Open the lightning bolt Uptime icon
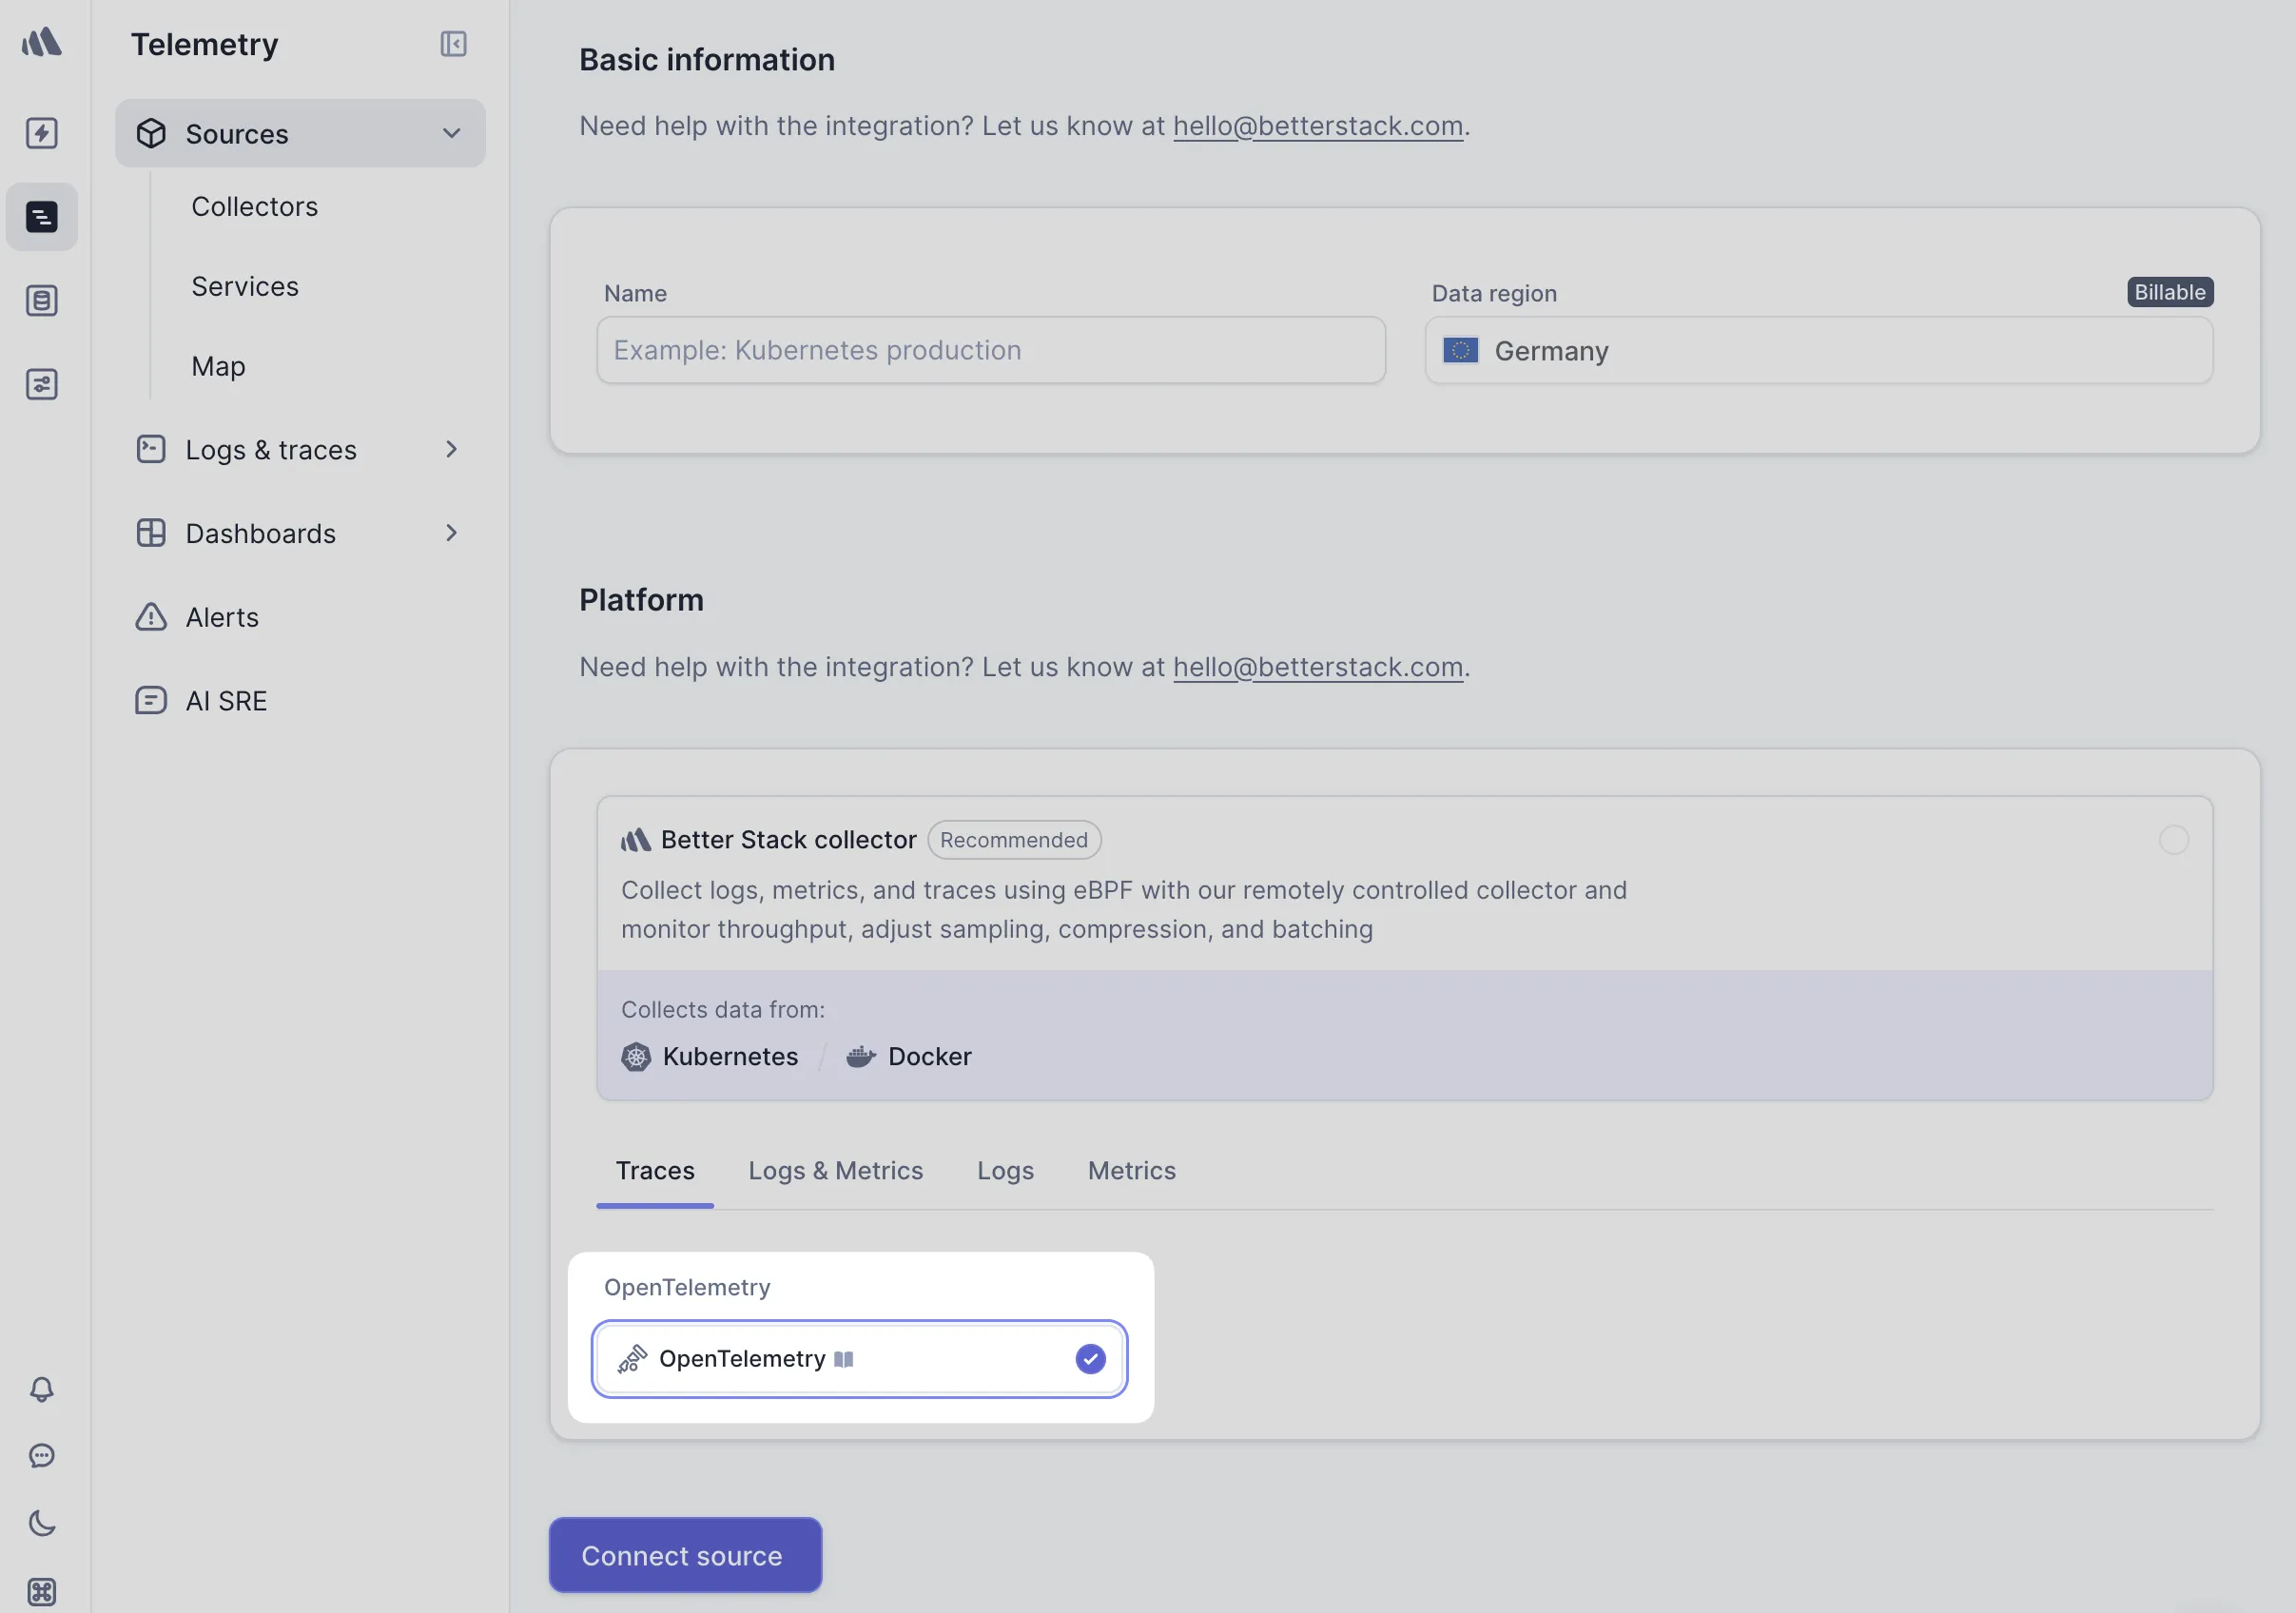This screenshot has width=2296, height=1613. coord(42,133)
